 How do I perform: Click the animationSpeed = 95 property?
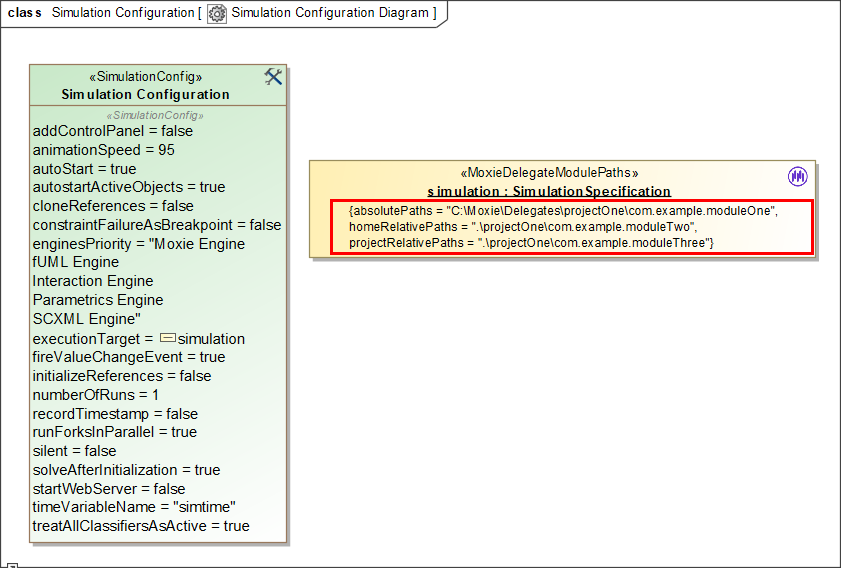point(104,150)
